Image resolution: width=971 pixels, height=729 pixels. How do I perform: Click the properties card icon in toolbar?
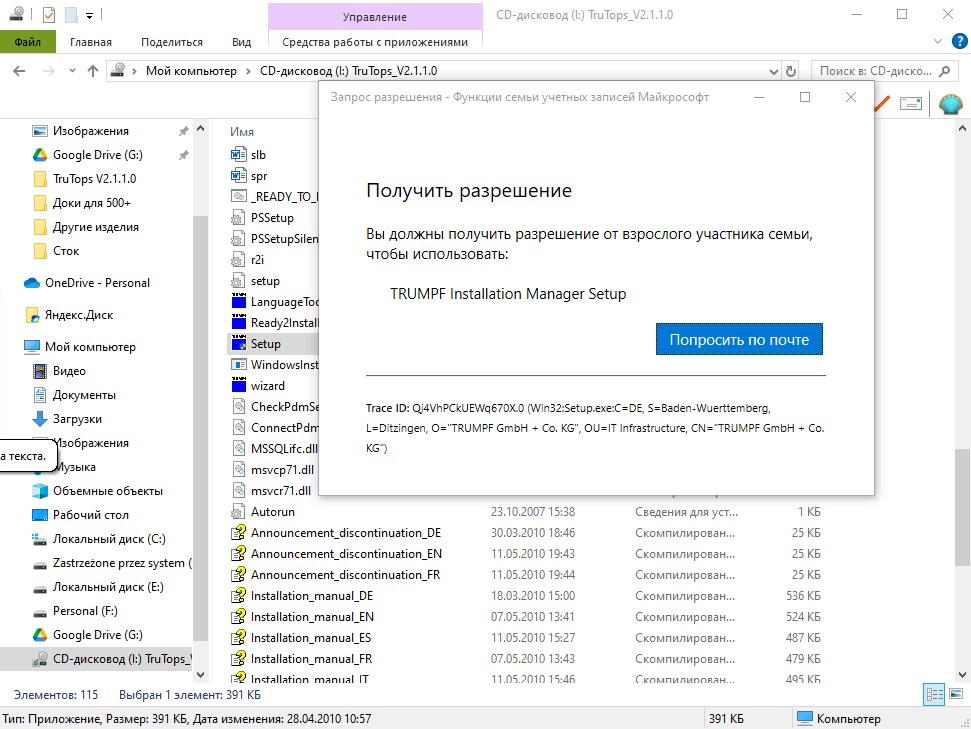[x=910, y=103]
